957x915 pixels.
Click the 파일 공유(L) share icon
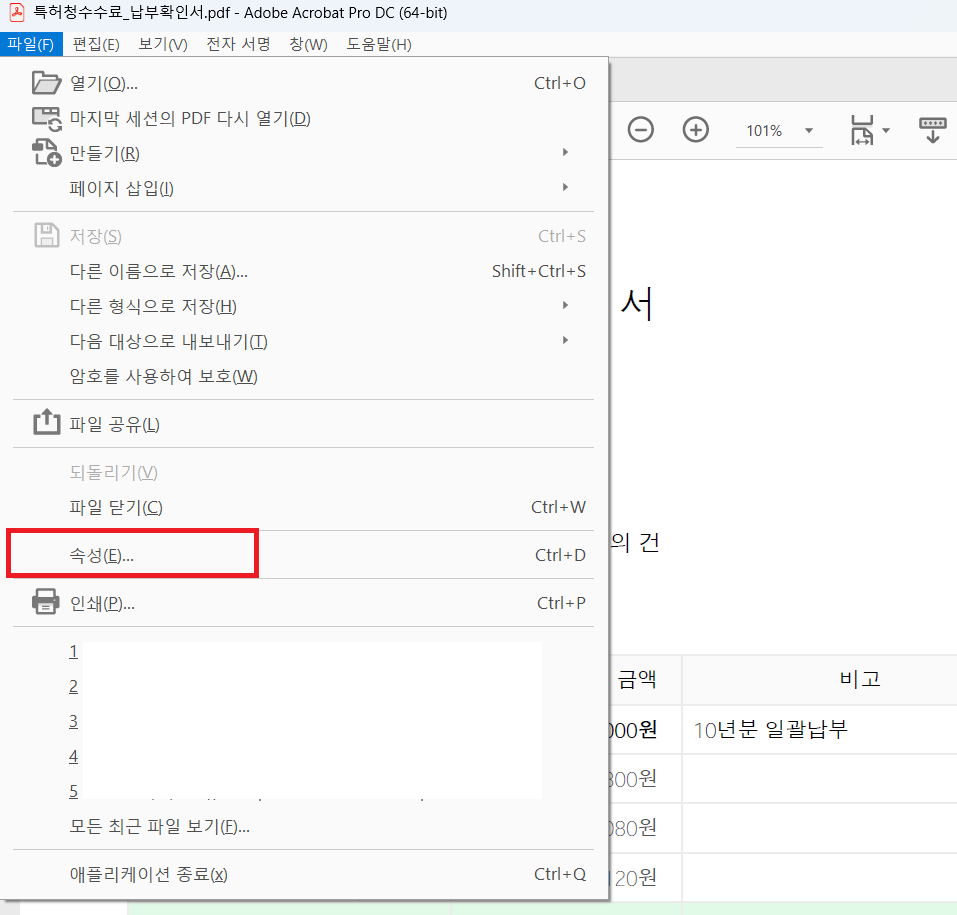tap(46, 422)
